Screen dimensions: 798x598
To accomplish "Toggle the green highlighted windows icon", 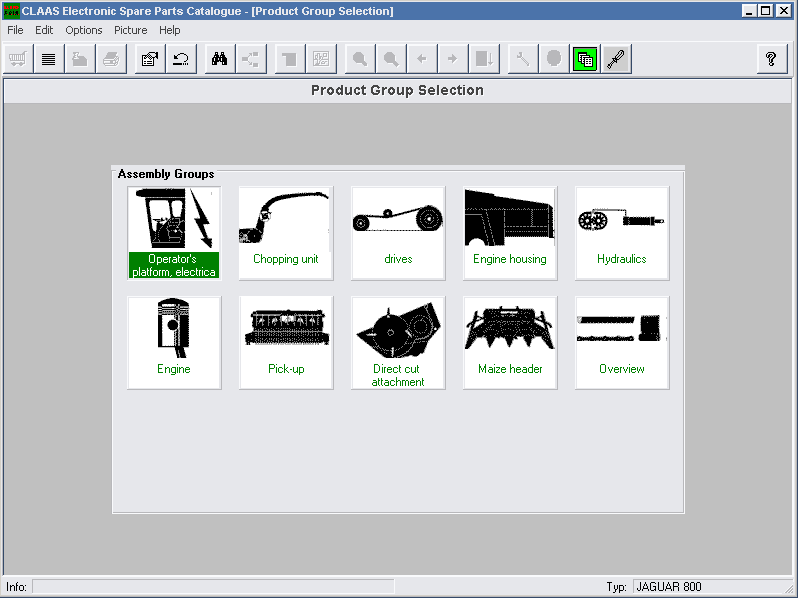I will point(585,59).
